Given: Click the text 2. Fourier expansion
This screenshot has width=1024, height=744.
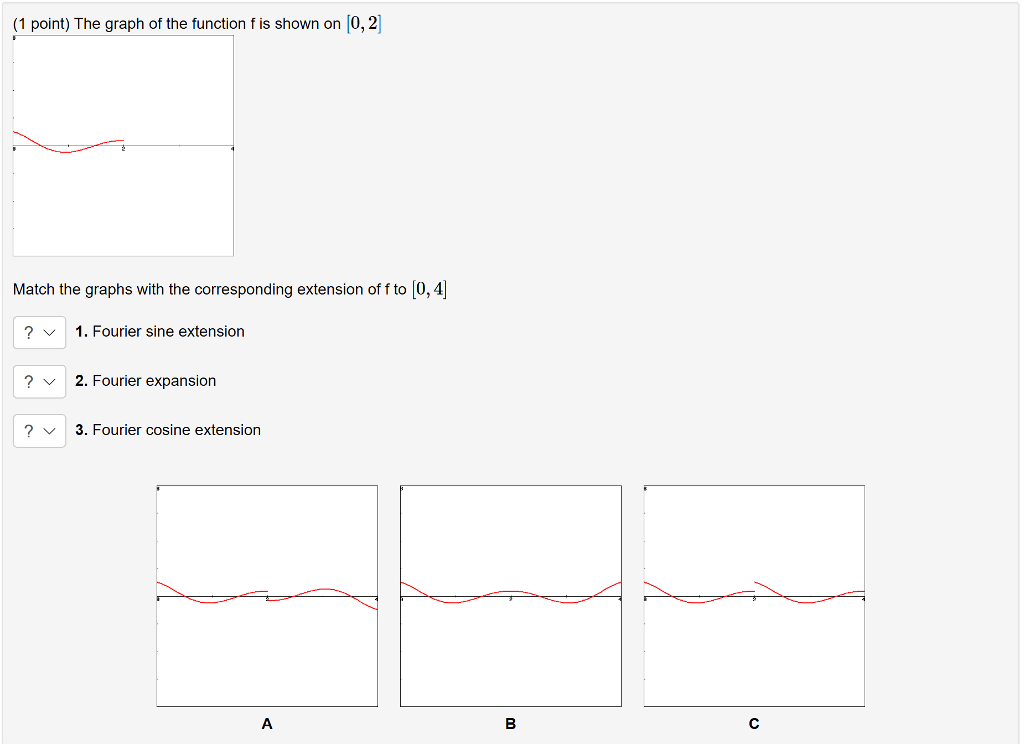Looking at the screenshot, I should click(x=146, y=381).
